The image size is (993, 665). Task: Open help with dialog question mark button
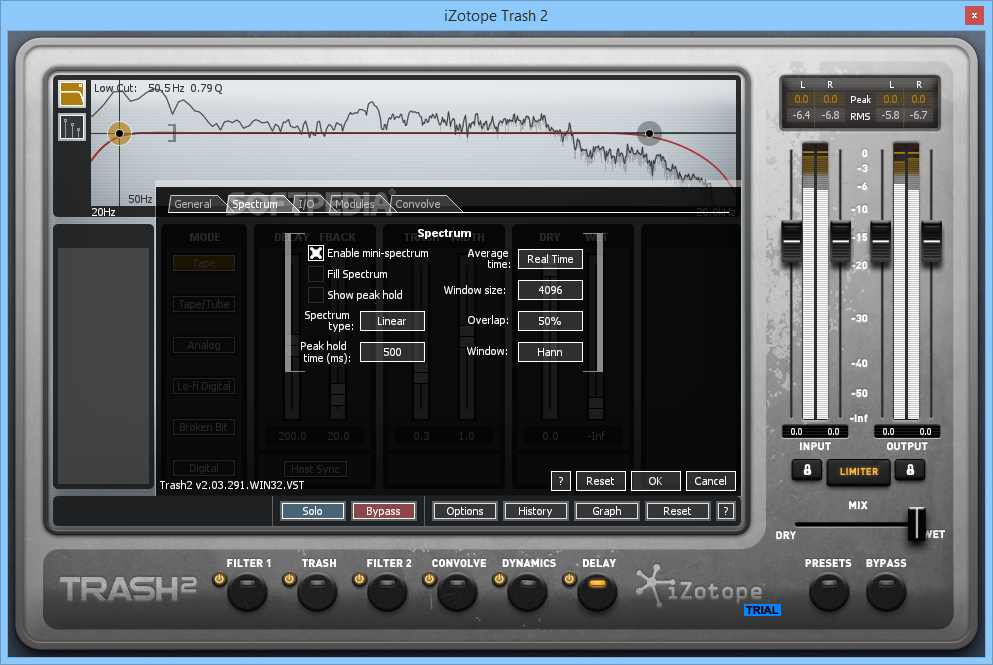(x=560, y=481)
